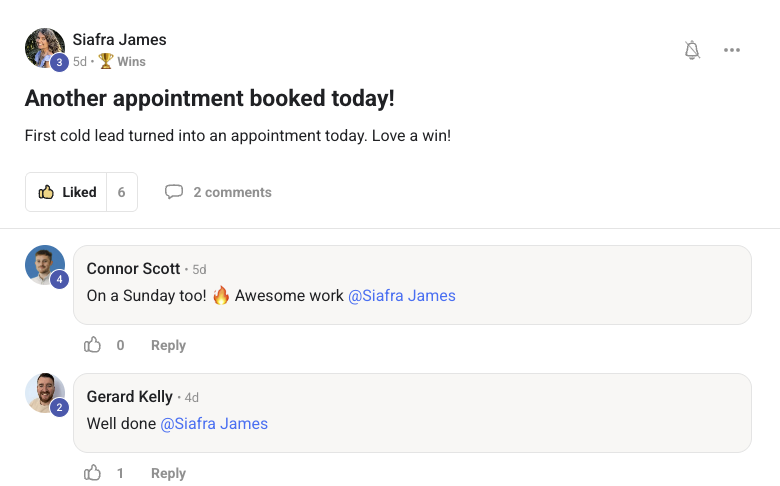Click the like count 0 on Connor's comment
Image resolution: width=780 pixels, height=486 pixels.
[120, 345]
